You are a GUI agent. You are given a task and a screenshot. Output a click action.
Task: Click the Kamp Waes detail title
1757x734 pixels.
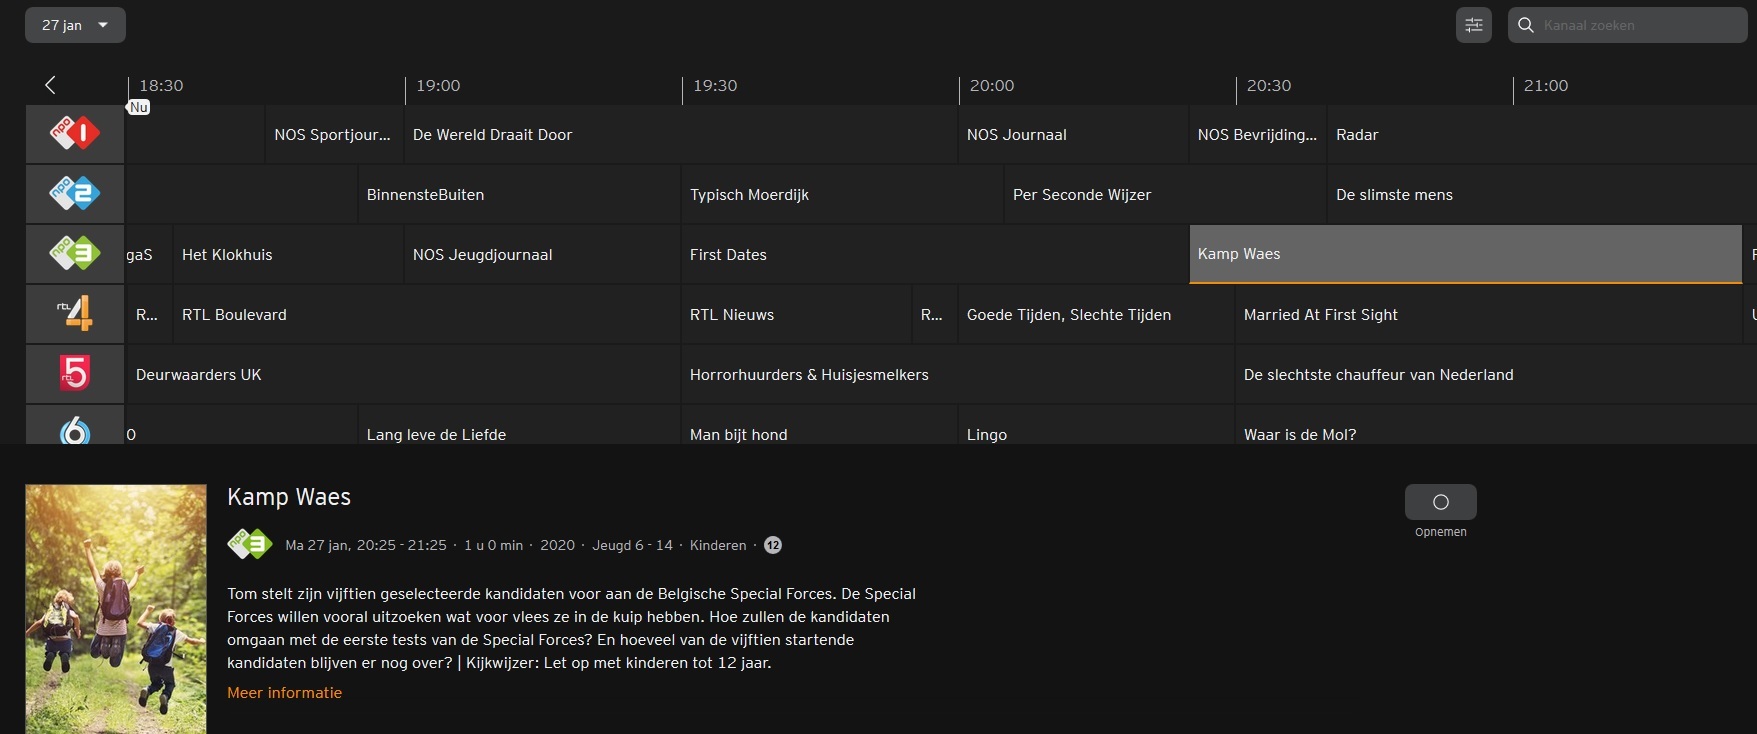(x=289, y=497)
